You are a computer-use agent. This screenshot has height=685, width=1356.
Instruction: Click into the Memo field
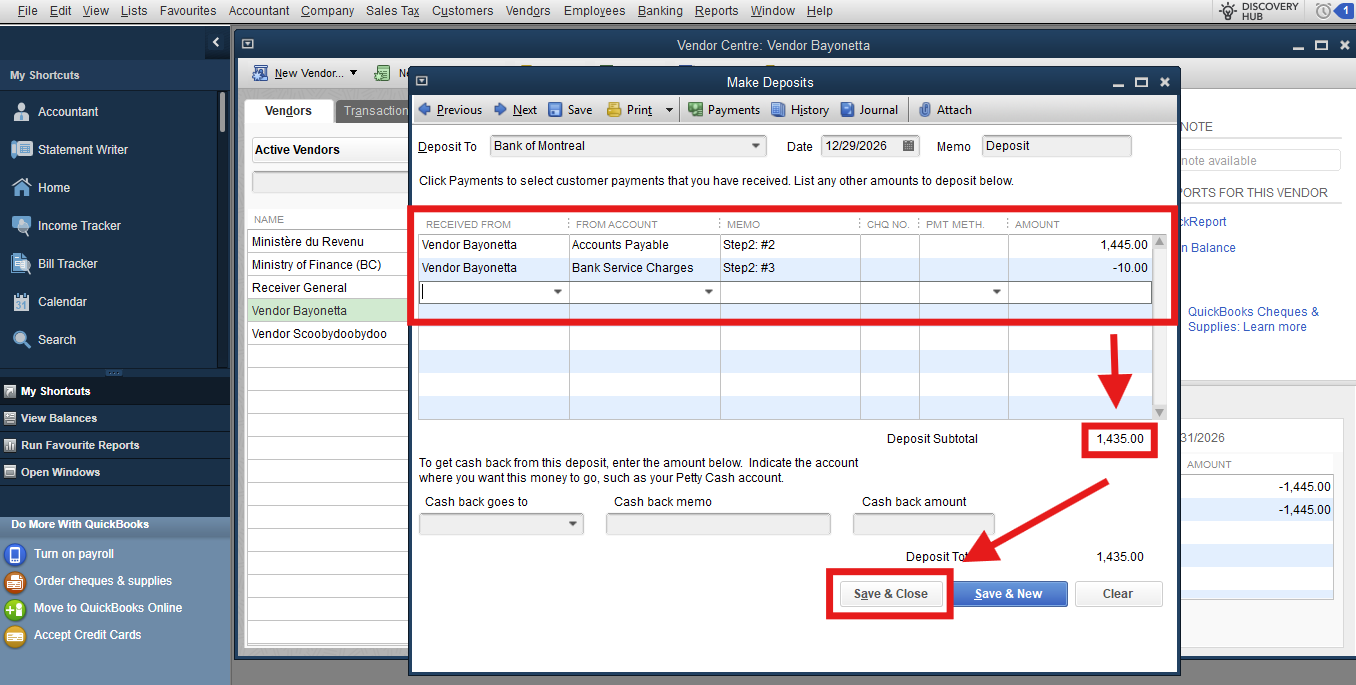pos(1056,146)
